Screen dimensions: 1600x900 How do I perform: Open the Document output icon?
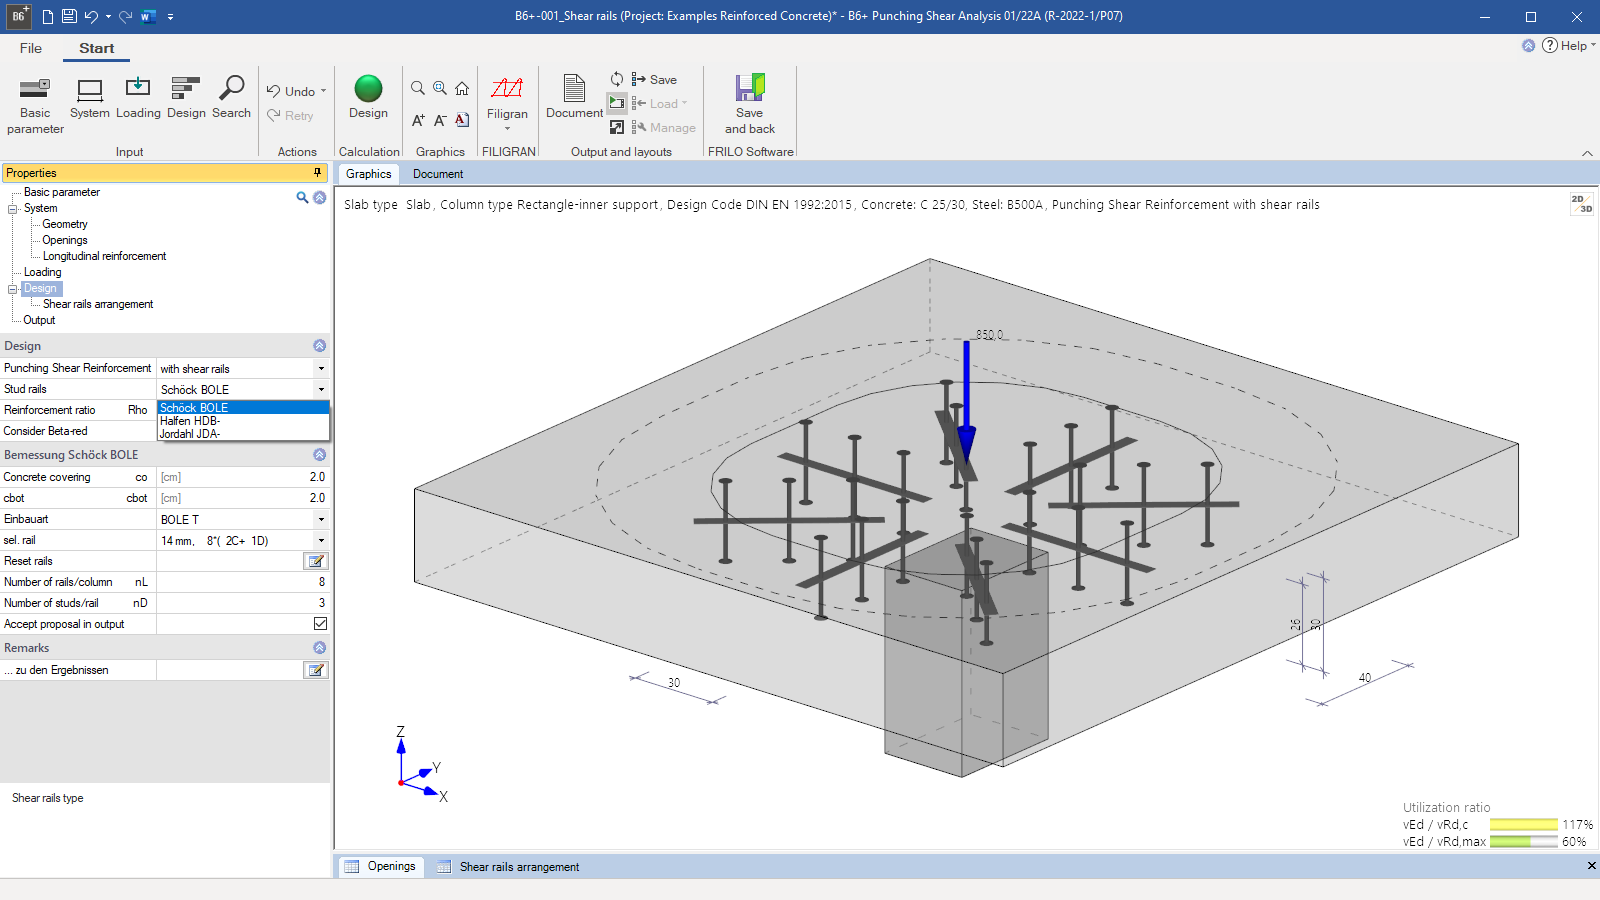point(574,98)
